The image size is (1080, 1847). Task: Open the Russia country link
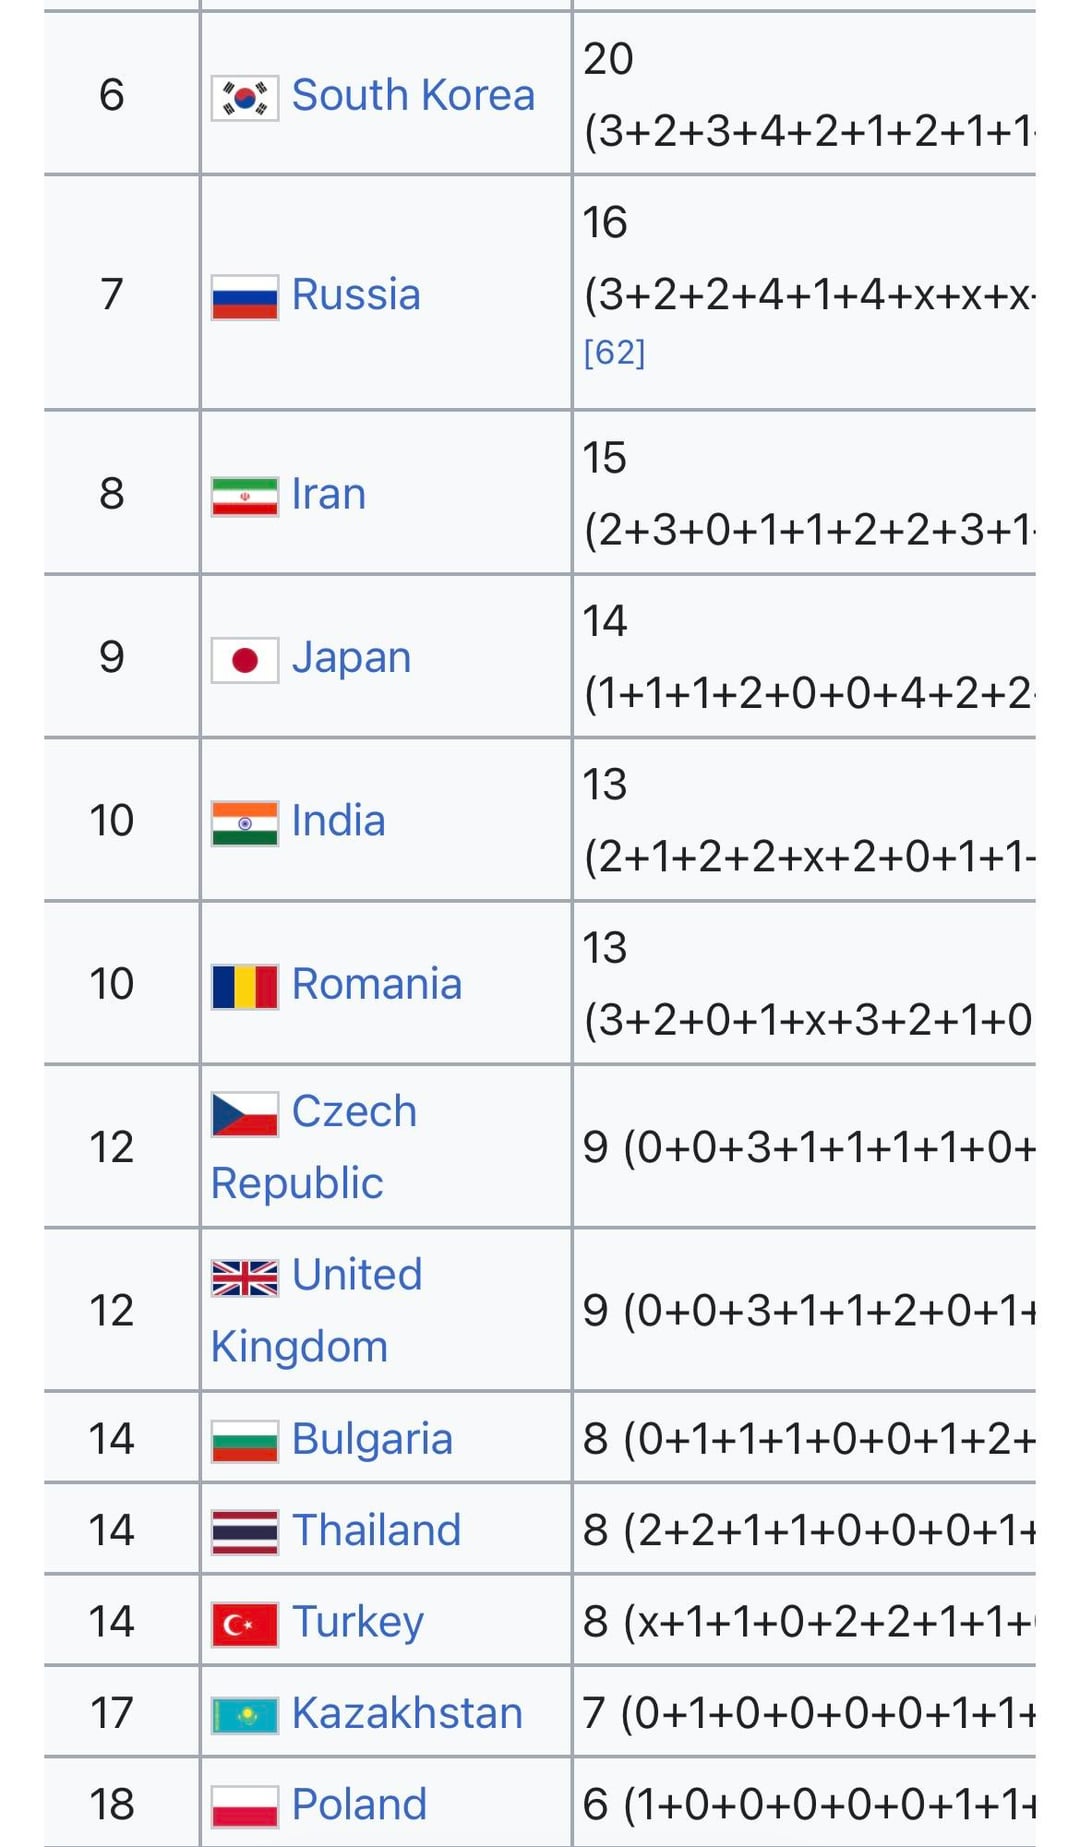(355, 295)
